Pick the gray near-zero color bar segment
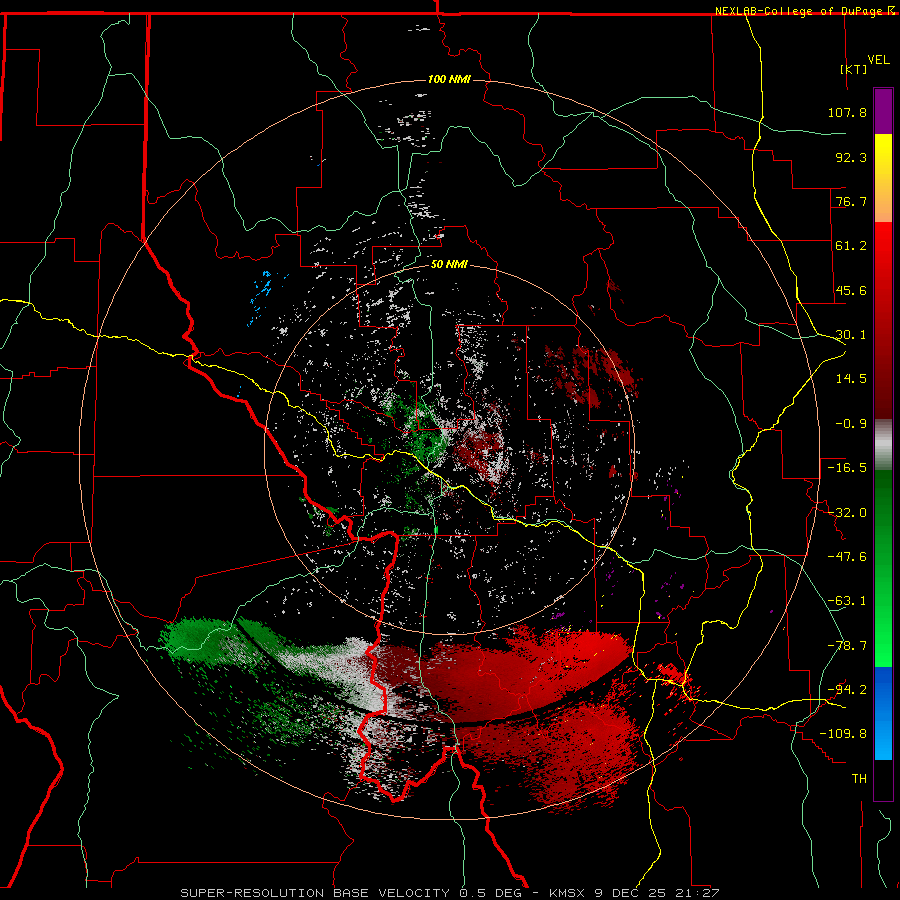900x900 pixels. coord(883,445)
